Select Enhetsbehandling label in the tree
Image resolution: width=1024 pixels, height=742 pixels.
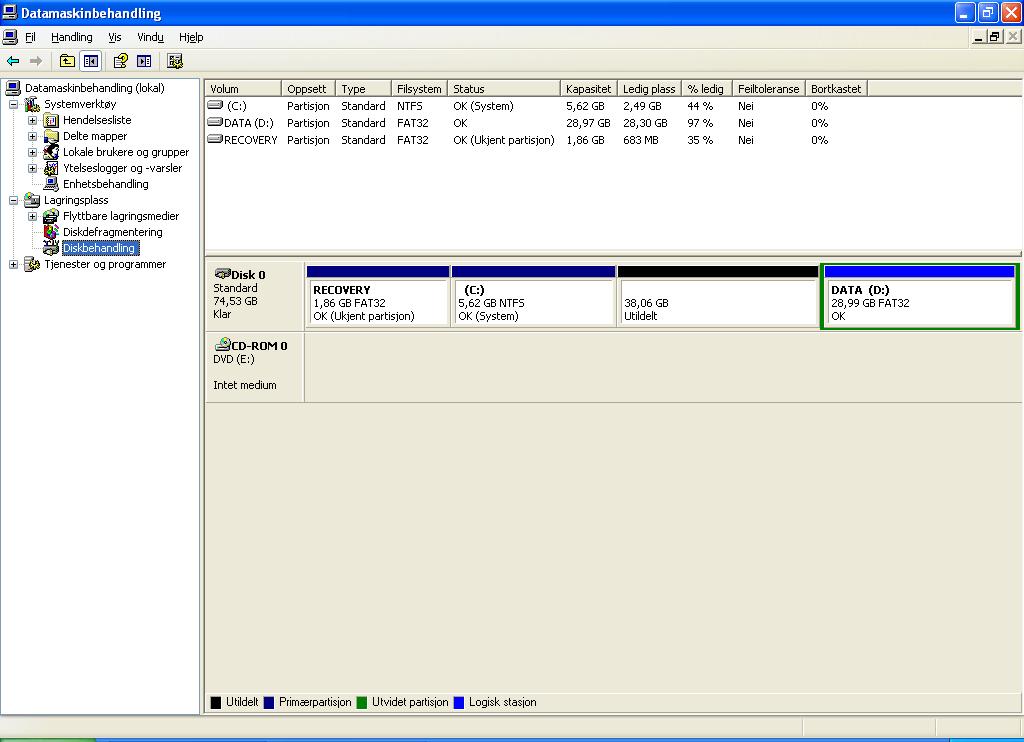(105, 184)
